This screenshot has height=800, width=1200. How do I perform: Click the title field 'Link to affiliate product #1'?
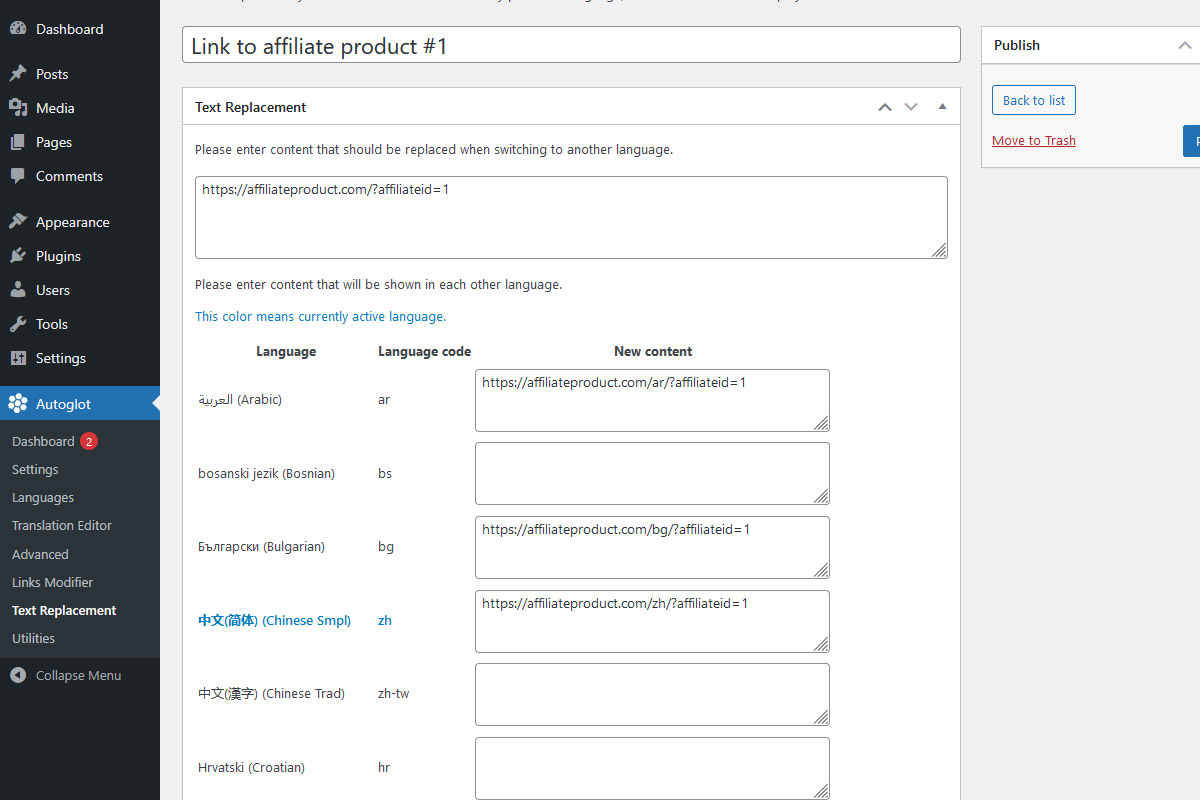tap(571, 46)
